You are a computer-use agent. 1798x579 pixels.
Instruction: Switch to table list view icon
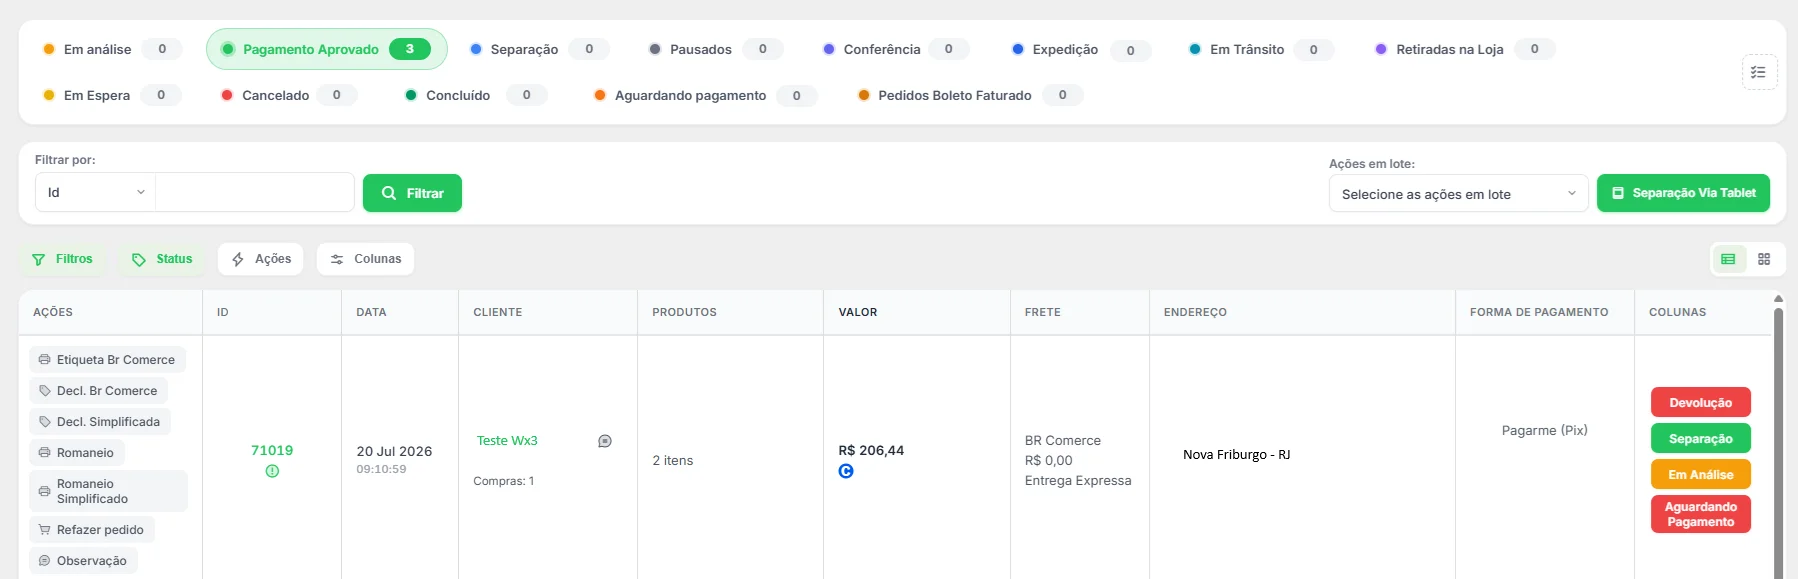1728,259
